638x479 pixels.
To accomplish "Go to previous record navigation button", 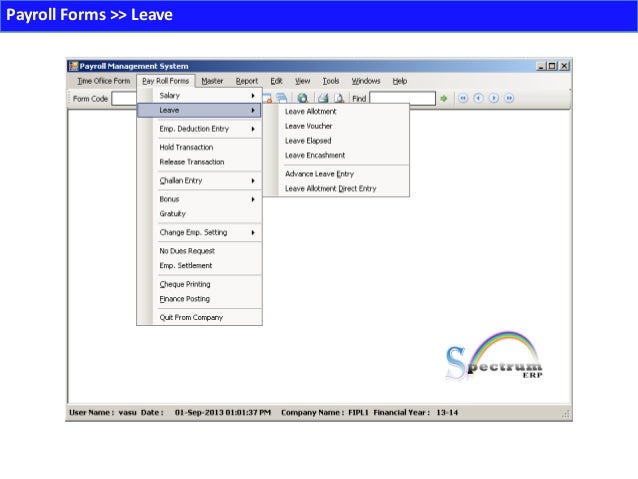I will coord(478,98).
